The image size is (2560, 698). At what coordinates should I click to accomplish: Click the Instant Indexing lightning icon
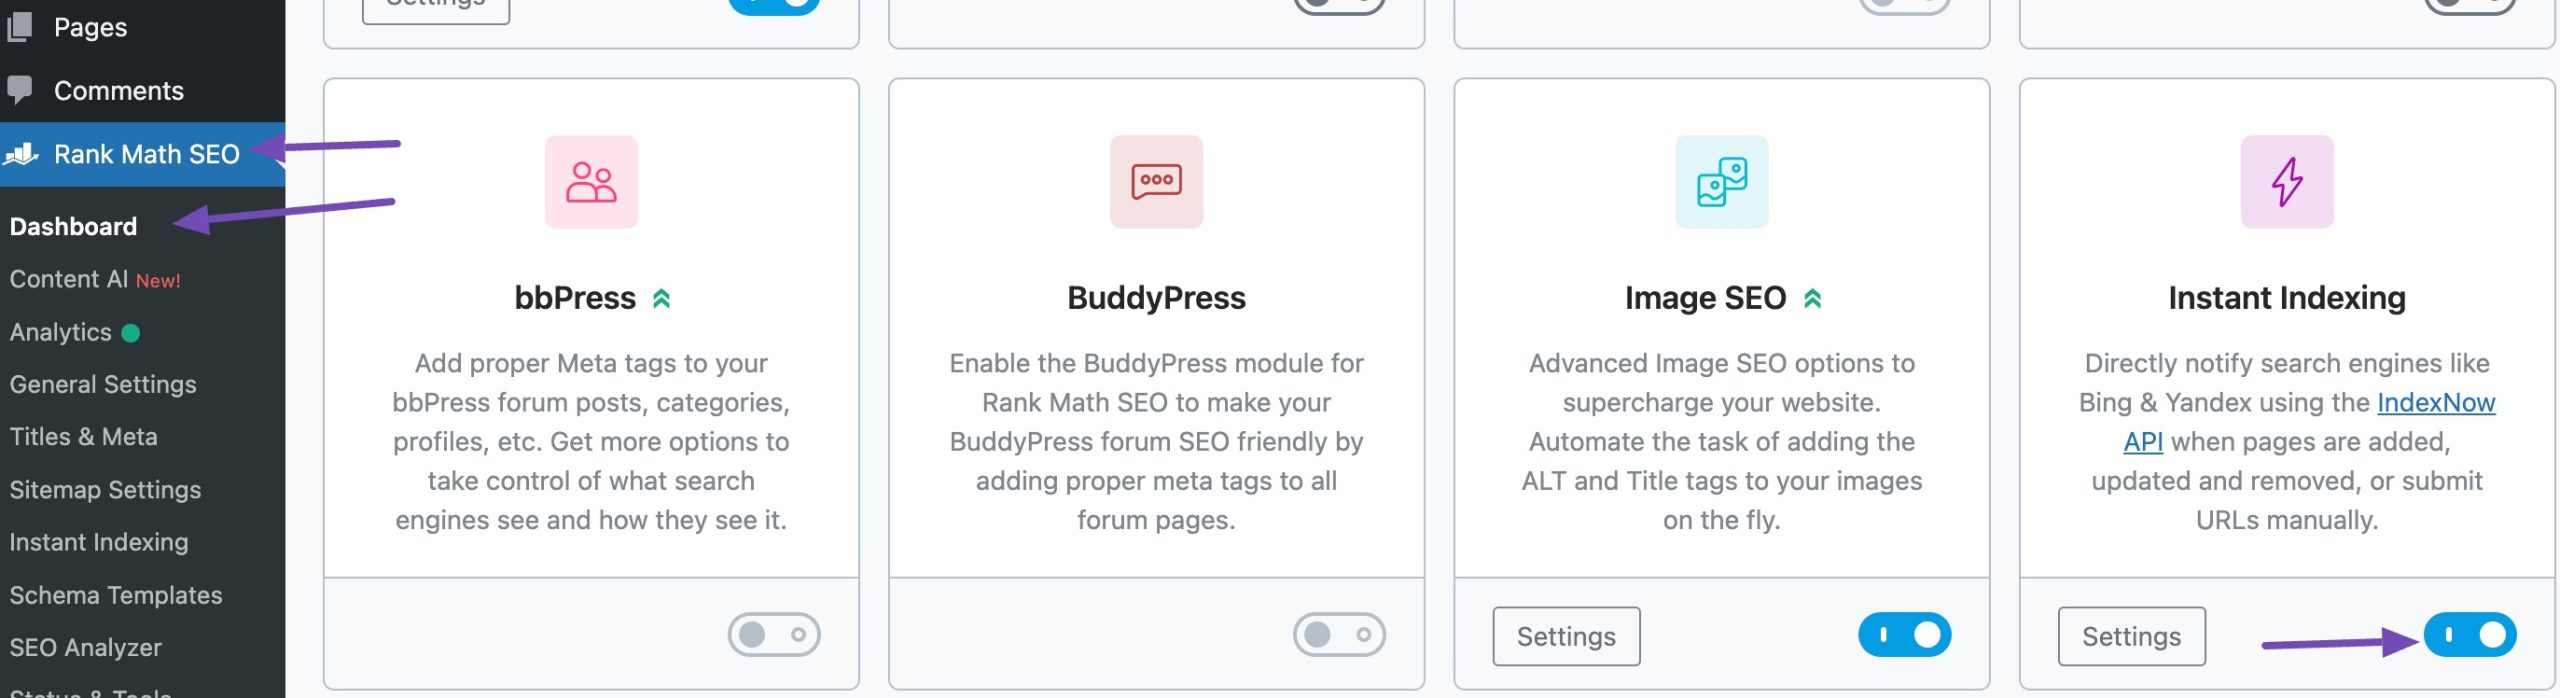2286,182
